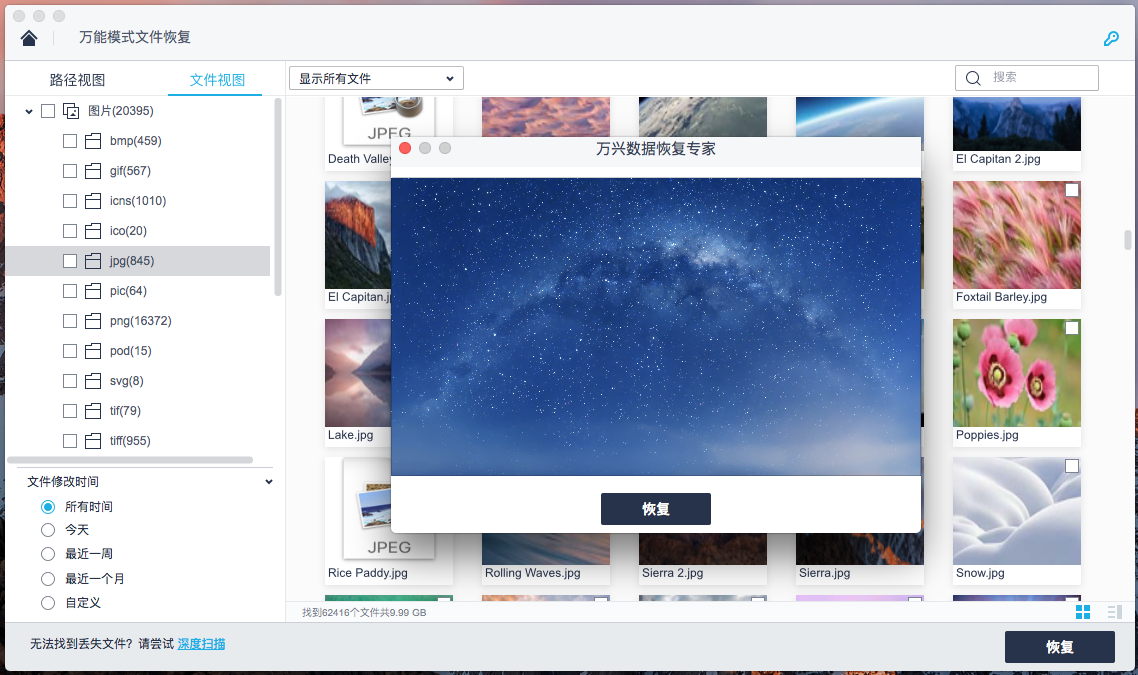The height and width of the screenshot is (675, 1138).
Task: Choose the 最近一周 radio option
Action: 48,554
